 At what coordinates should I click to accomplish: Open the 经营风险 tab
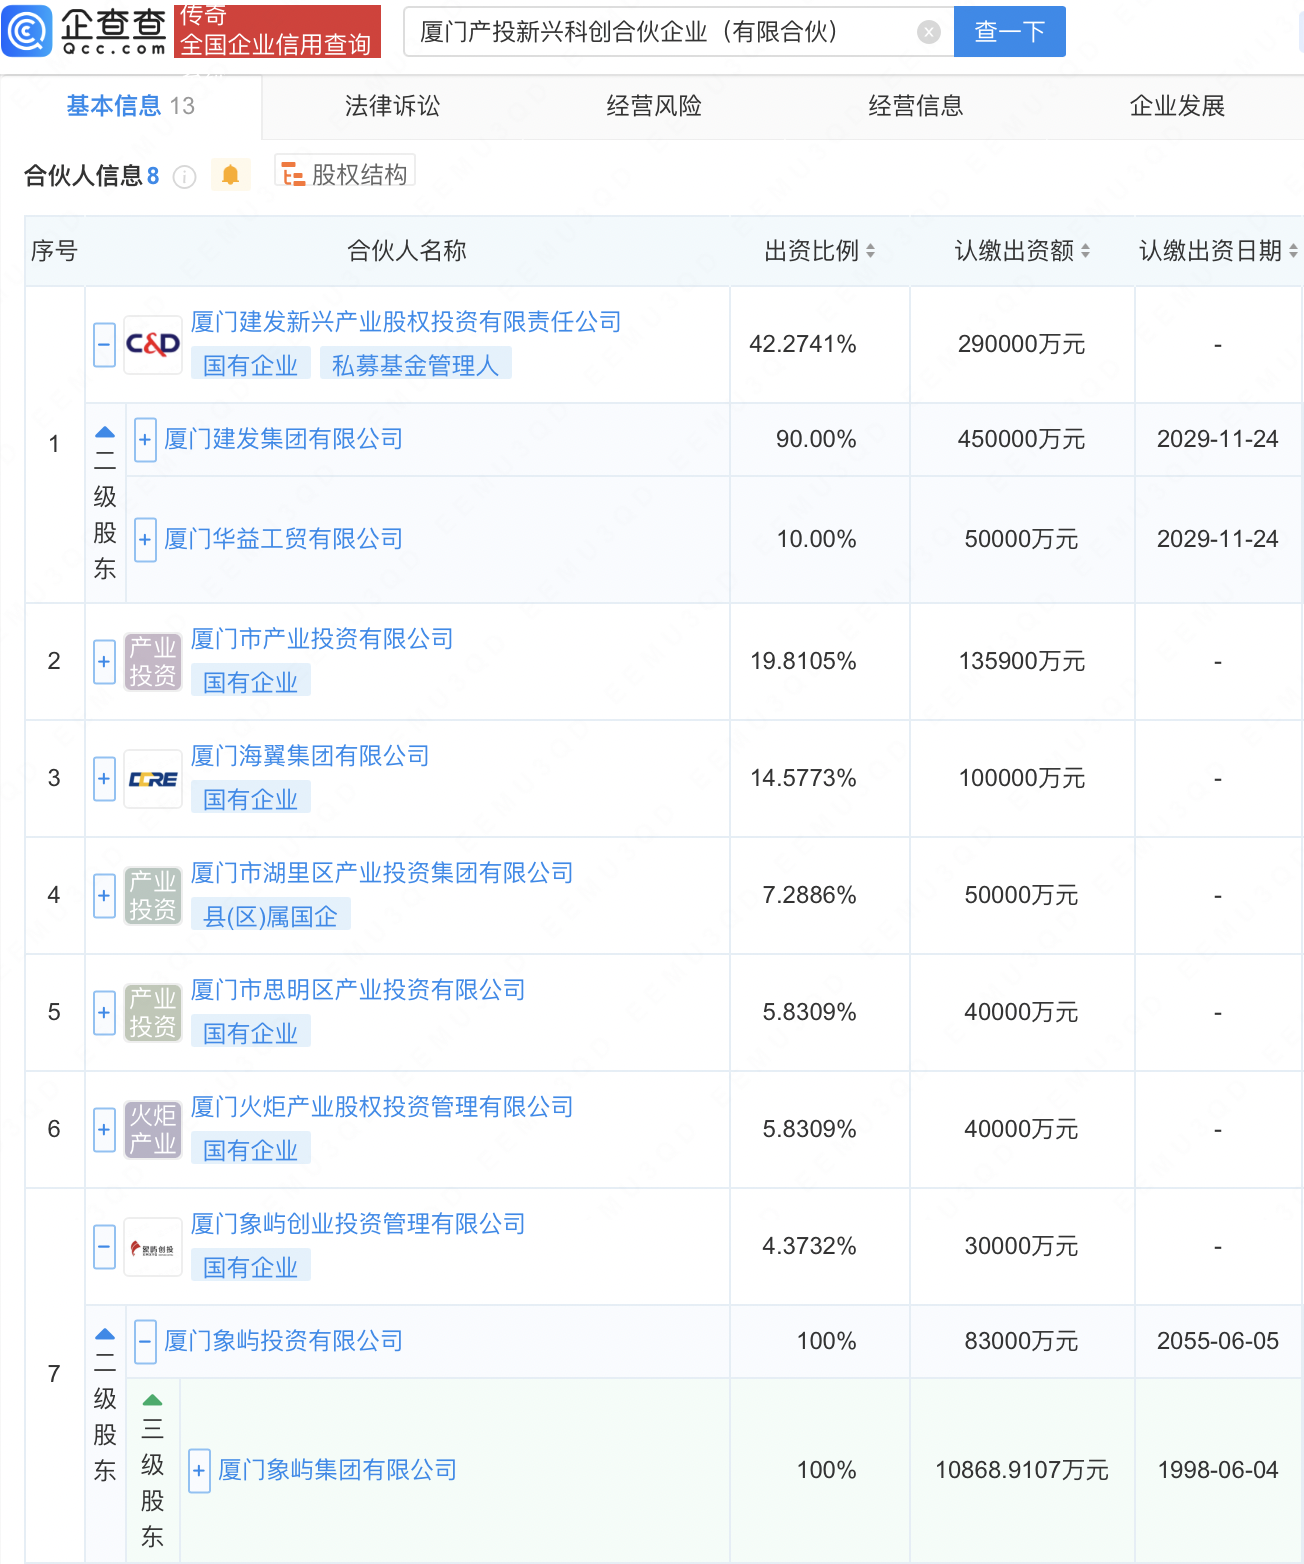pyautogui.click(x=654, y=106)
